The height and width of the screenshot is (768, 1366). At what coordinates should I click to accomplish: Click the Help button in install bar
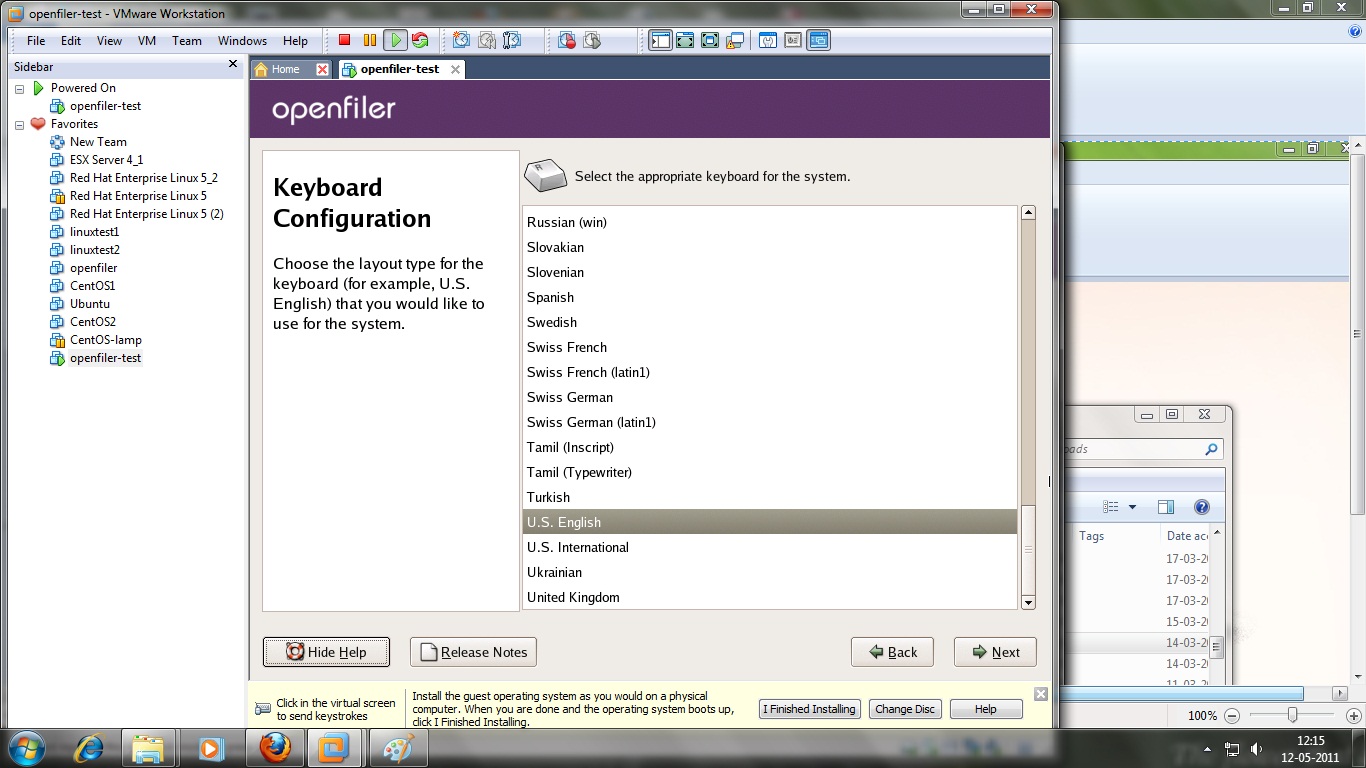click(986, 709)
